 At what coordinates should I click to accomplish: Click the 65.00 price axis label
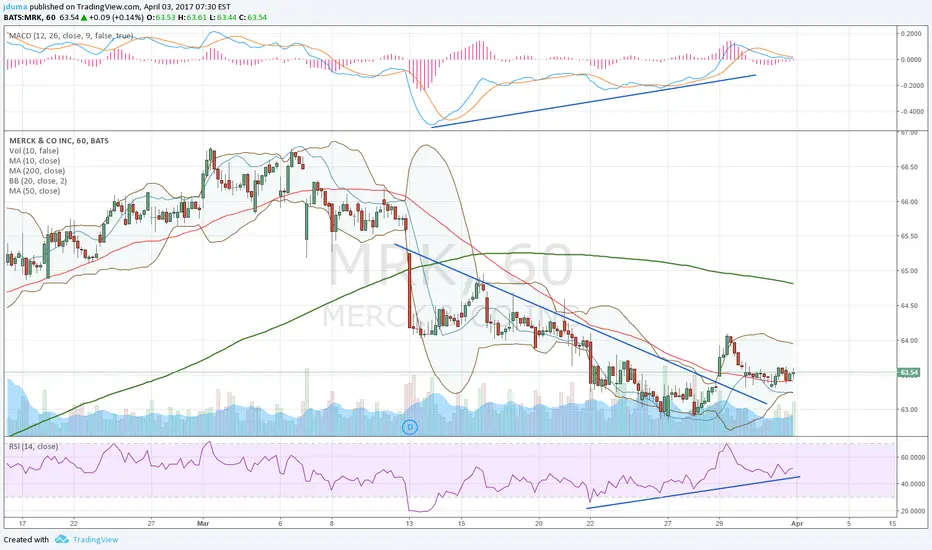pos(910,271)
